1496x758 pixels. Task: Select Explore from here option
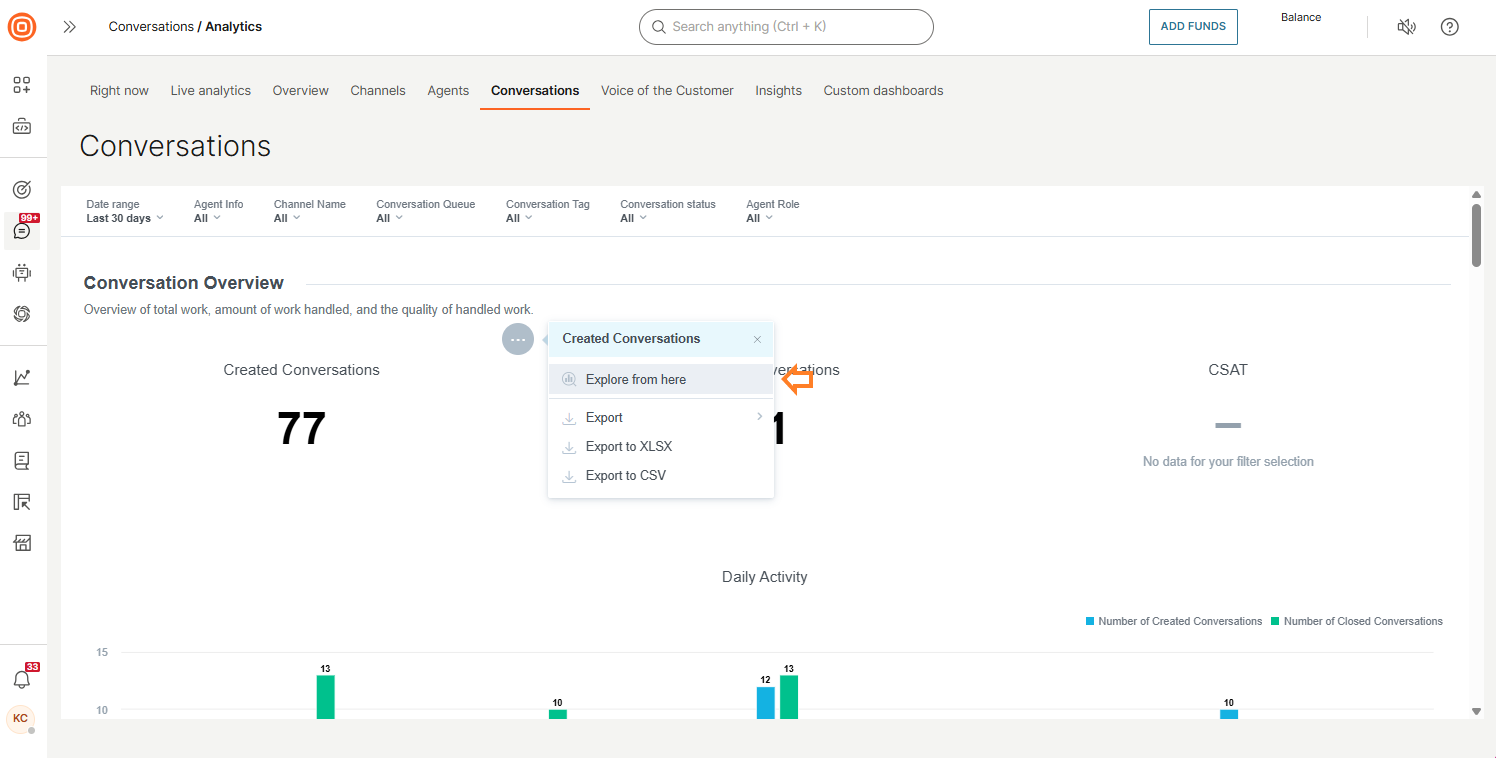635,379
